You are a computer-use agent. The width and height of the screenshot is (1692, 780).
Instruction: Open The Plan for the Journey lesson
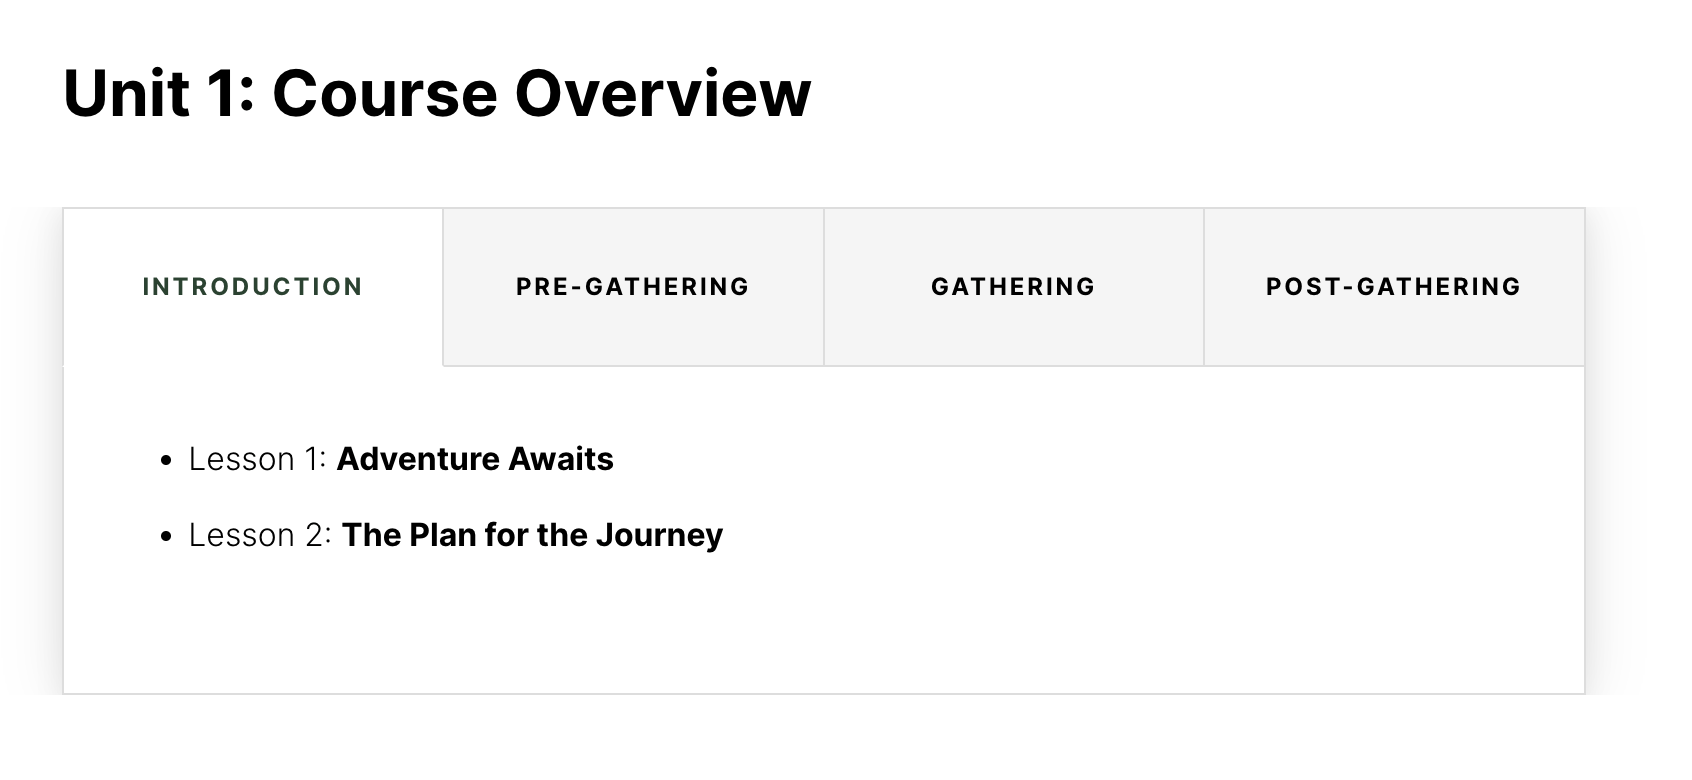click(532, 535)
